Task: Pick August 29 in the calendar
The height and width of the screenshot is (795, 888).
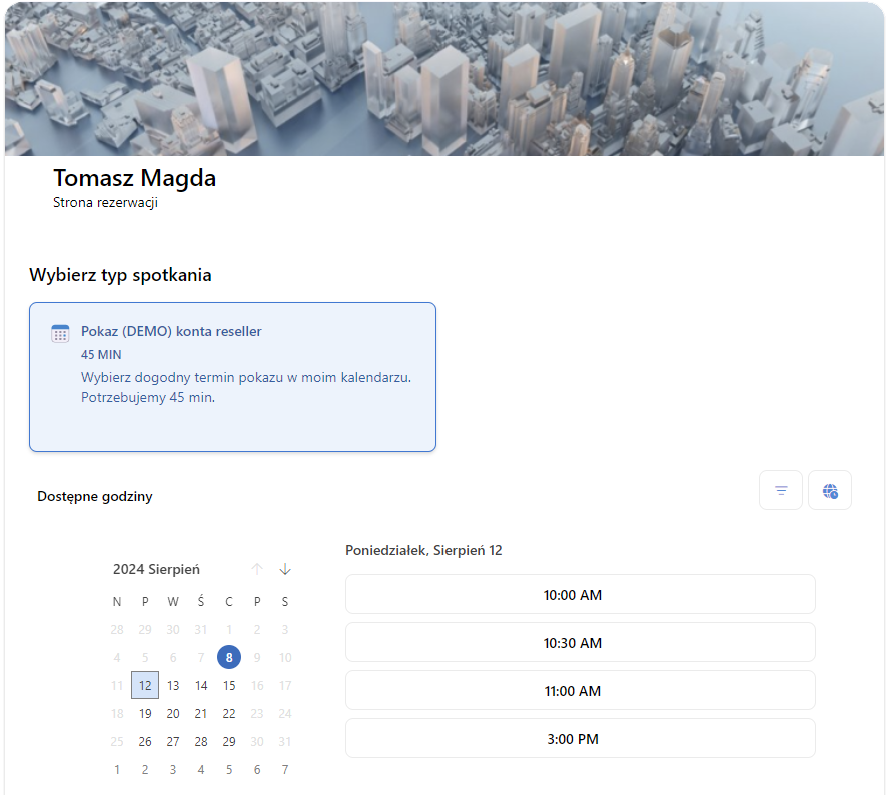Action: coord(229,741)
